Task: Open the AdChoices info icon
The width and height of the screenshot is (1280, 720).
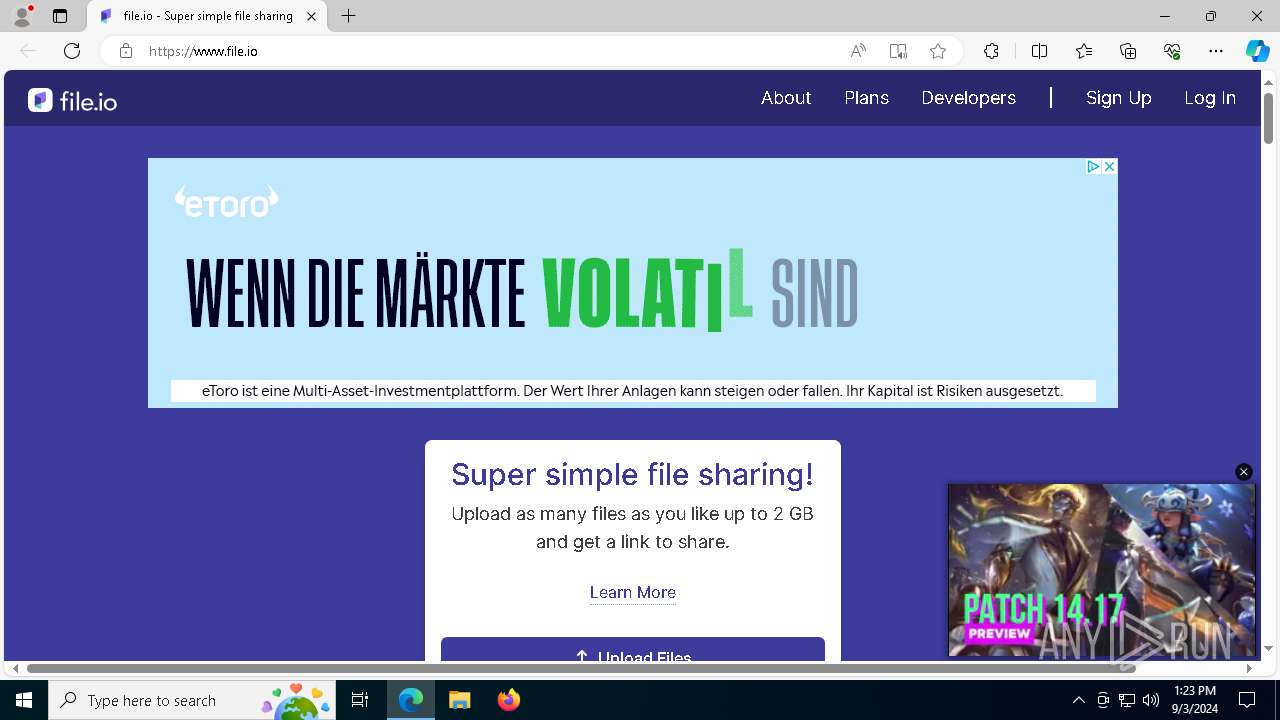Action: click(1094, 167)
